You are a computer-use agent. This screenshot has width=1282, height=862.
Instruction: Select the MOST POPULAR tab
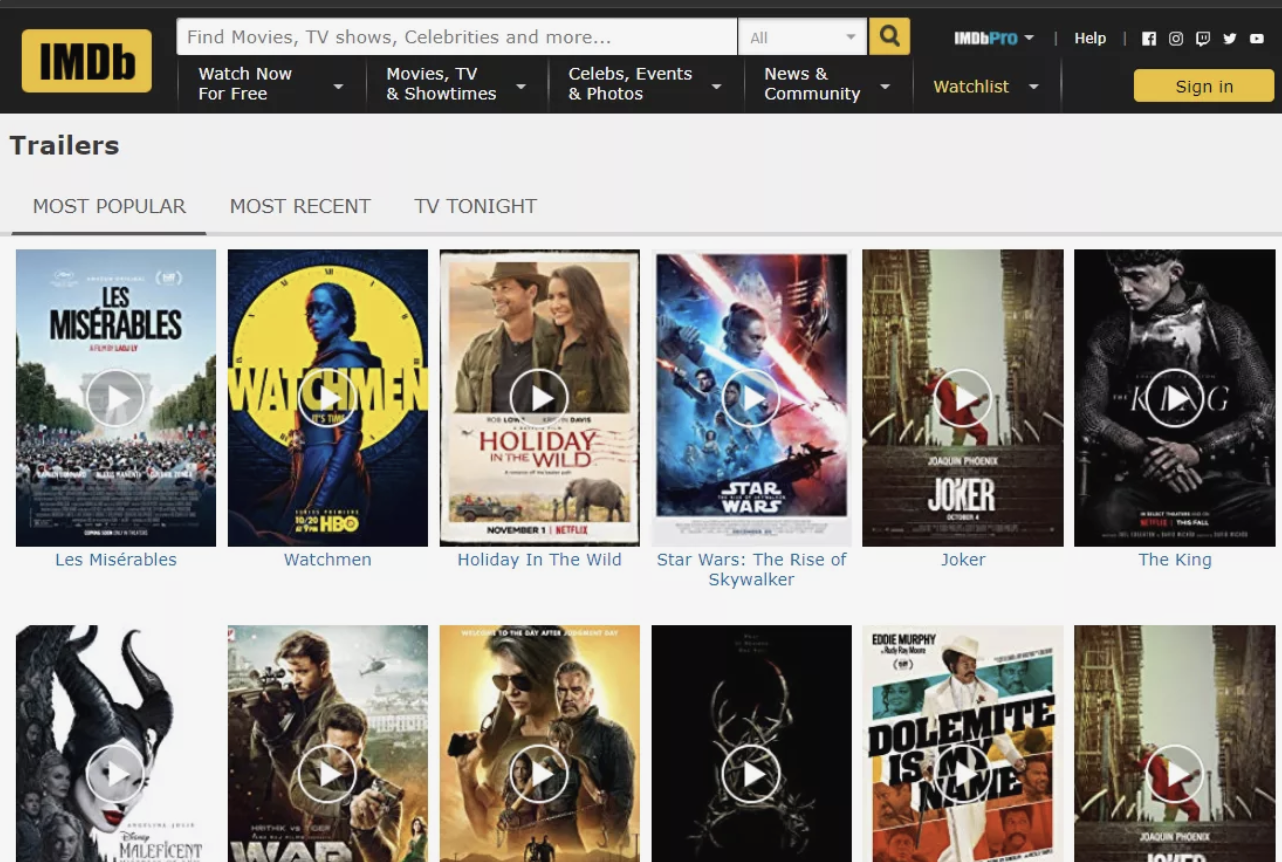(x=109, y=206)
